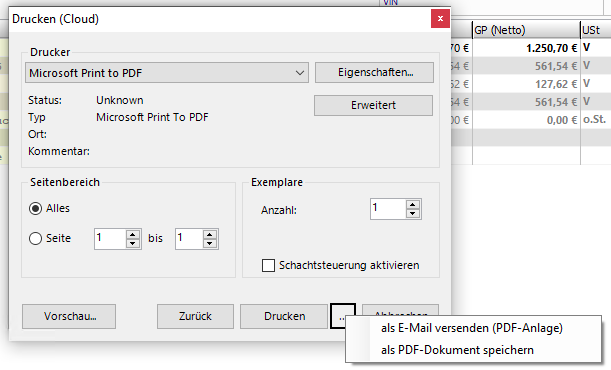Click the Drucken button

coord(284,316)
